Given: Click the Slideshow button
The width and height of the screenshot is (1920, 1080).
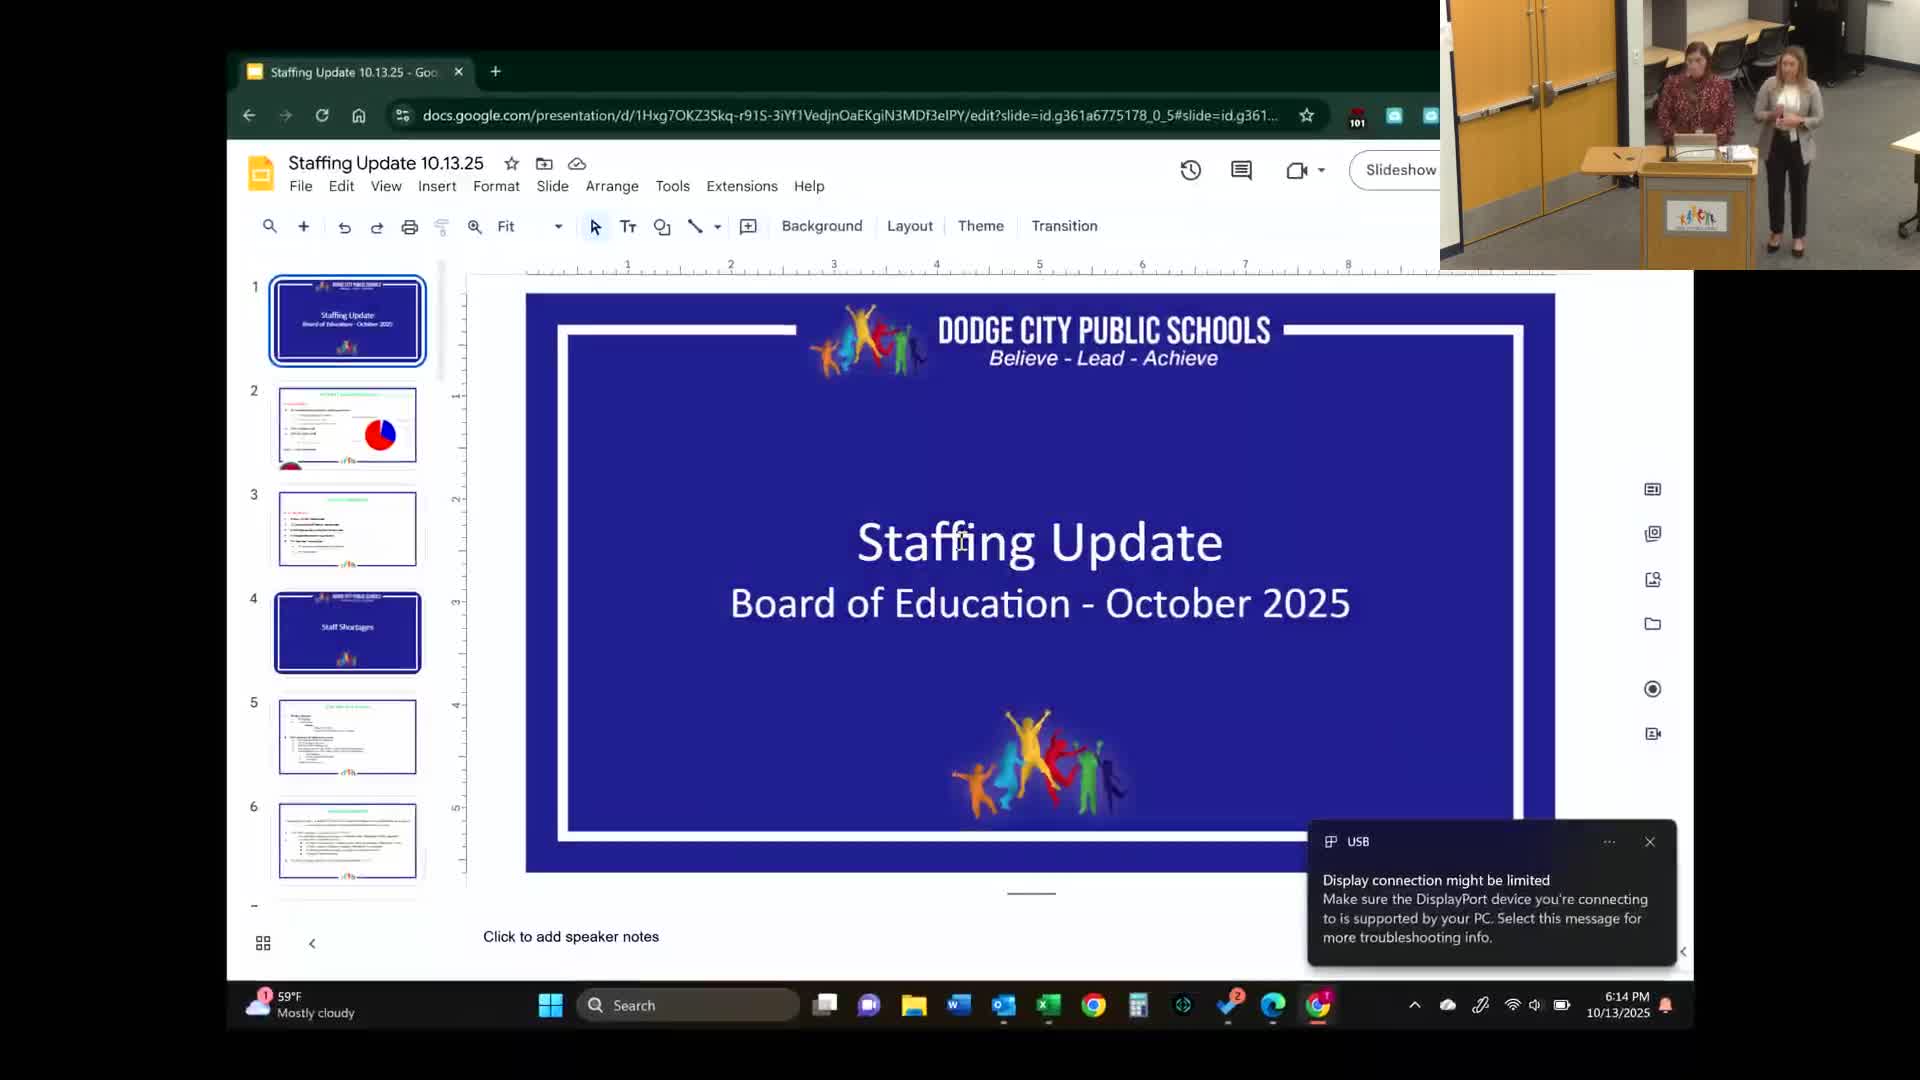Looking at the screenshot, I should (1399, 170).
